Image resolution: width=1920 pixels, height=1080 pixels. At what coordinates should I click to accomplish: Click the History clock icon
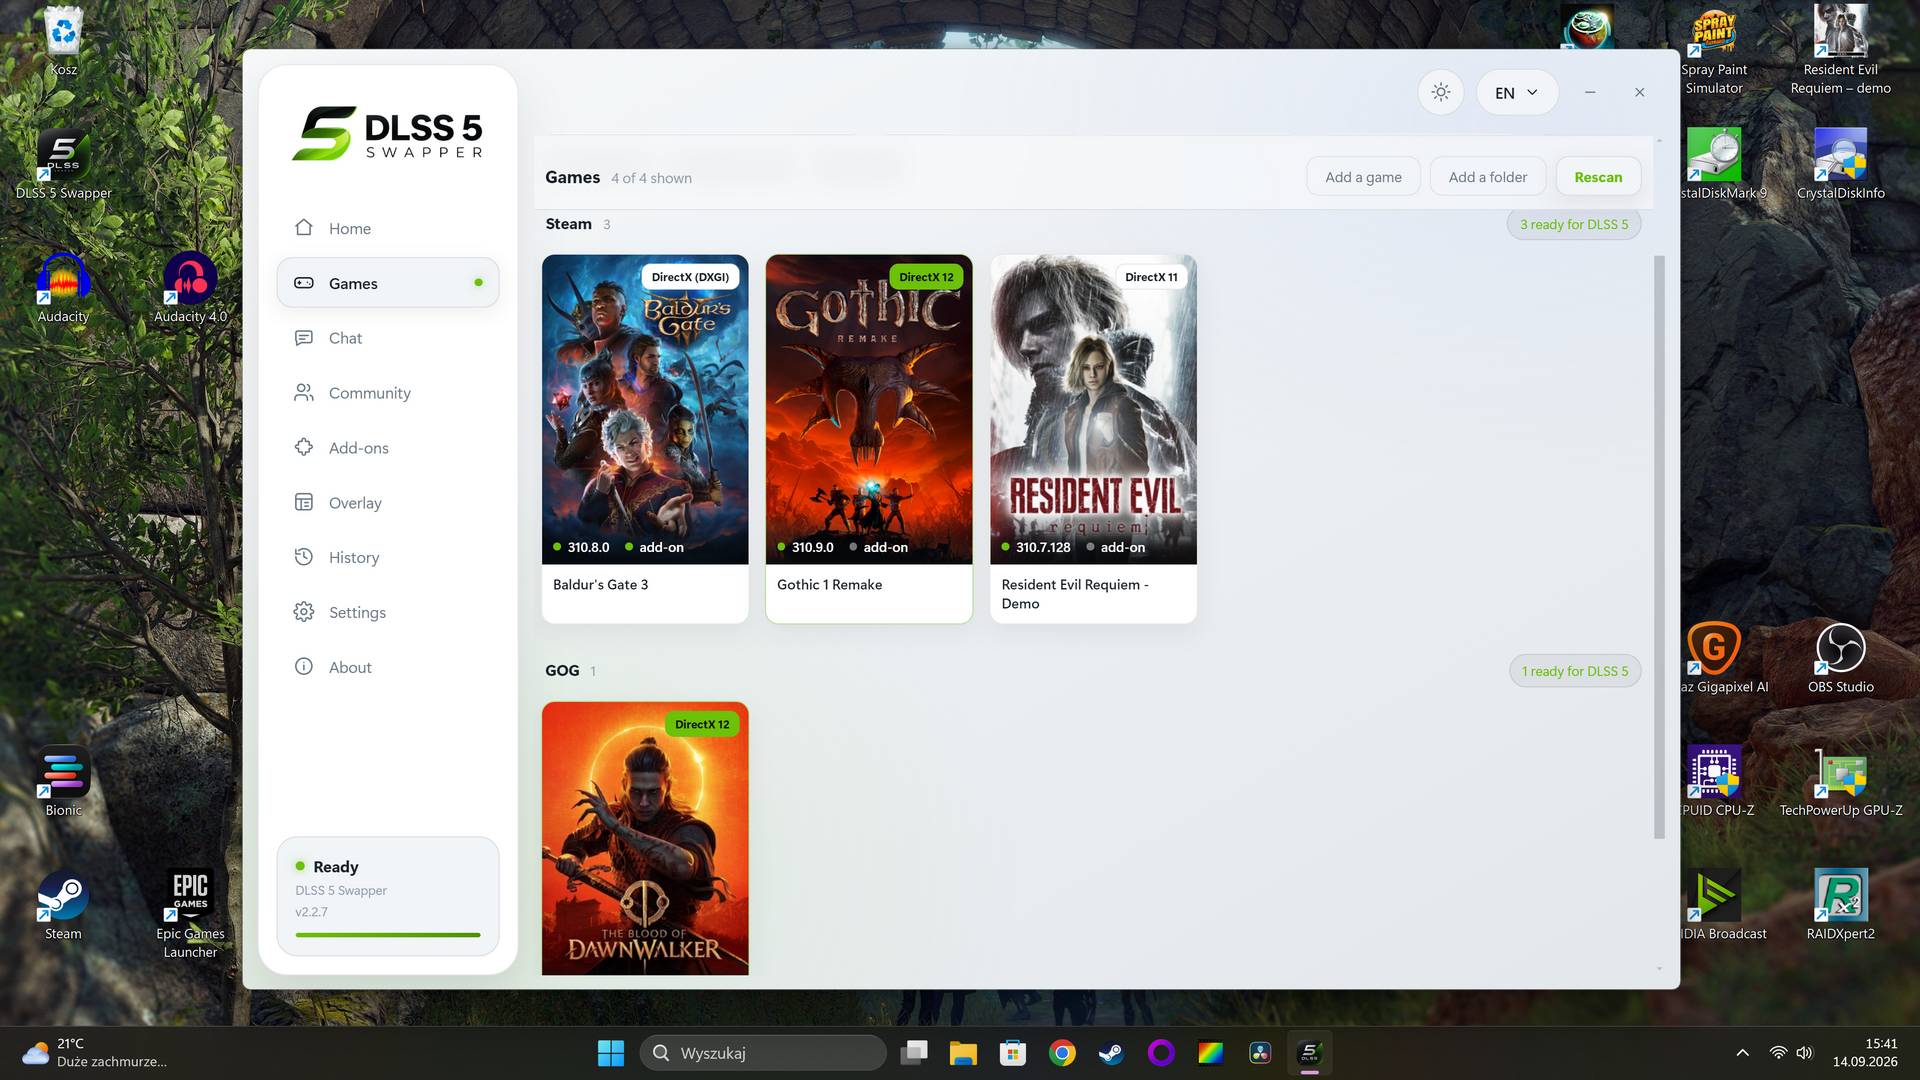(304, 557)
